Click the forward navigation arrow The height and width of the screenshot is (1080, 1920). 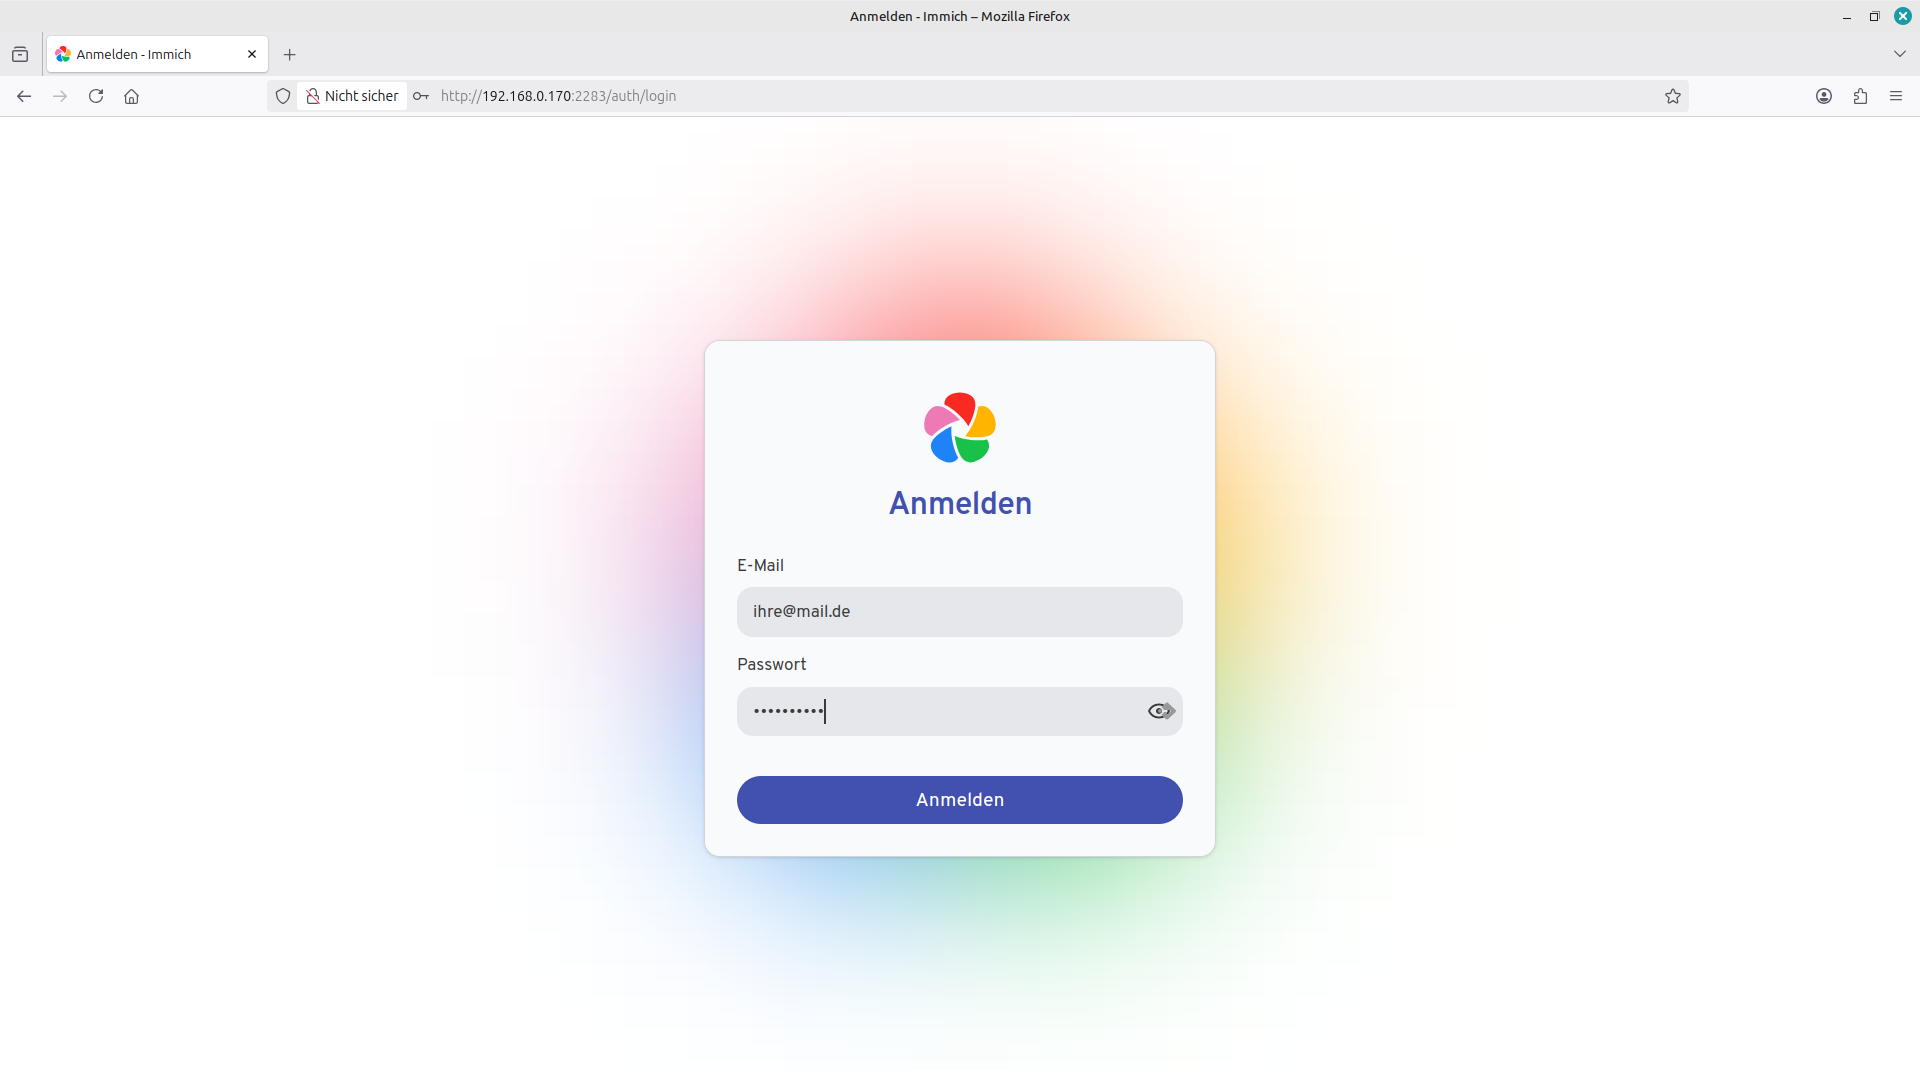[x=60, y=96]
